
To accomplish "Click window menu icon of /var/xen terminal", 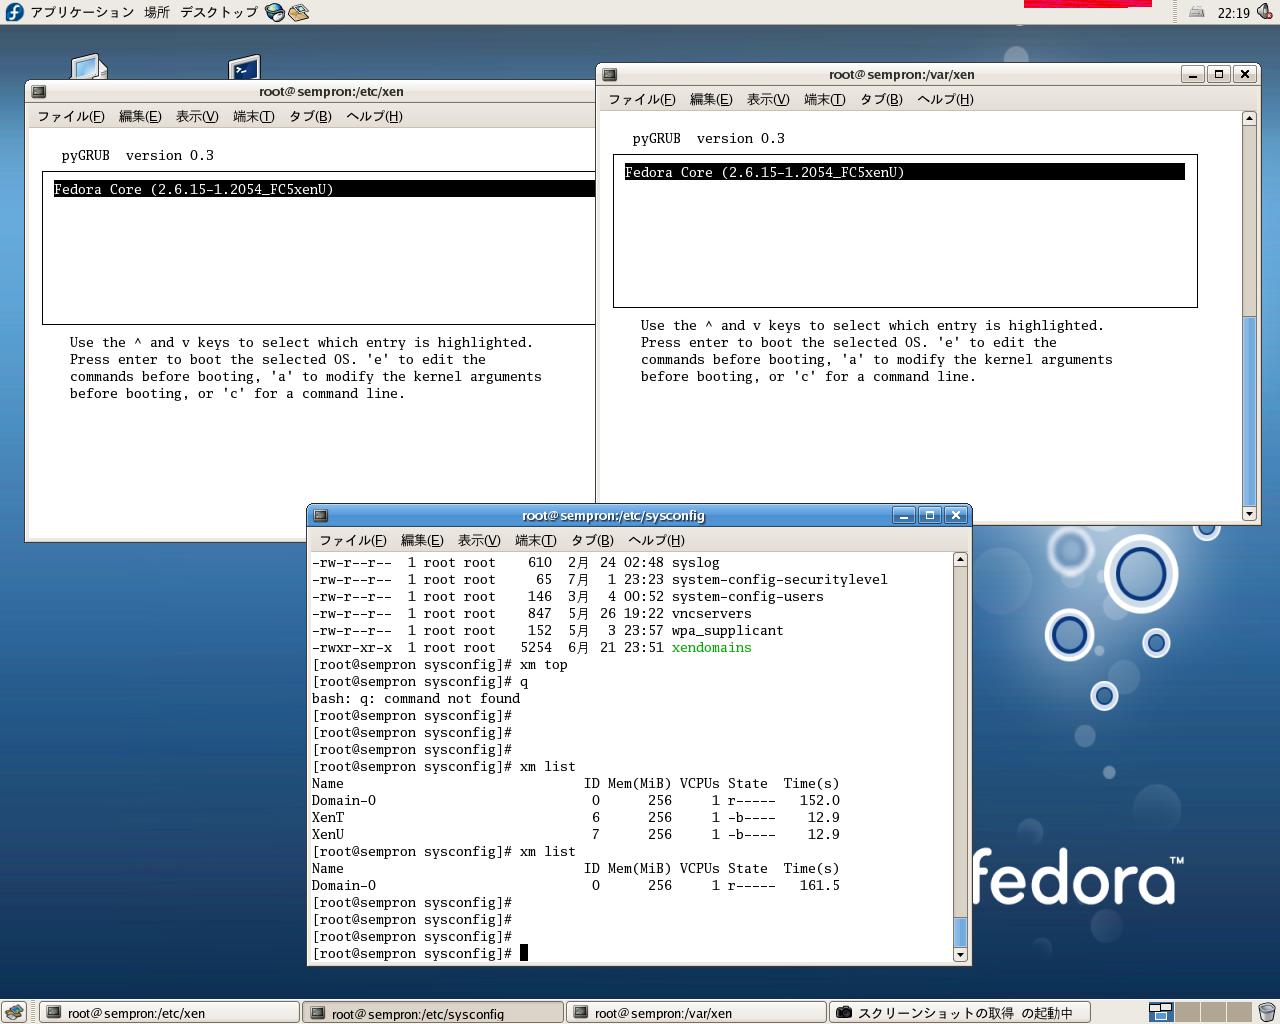I will [x=610, y=74].
